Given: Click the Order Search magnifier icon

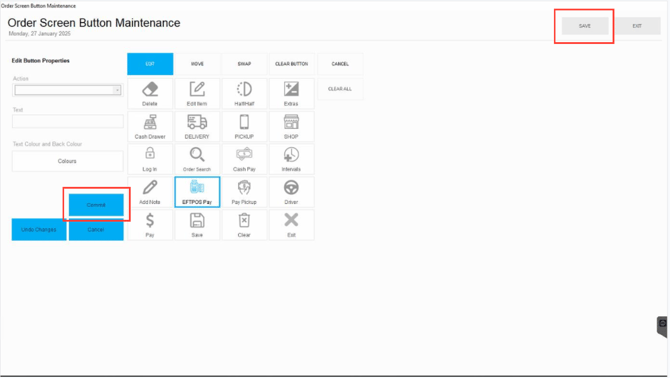Looking at the screenshot, I should pos(197,159).
